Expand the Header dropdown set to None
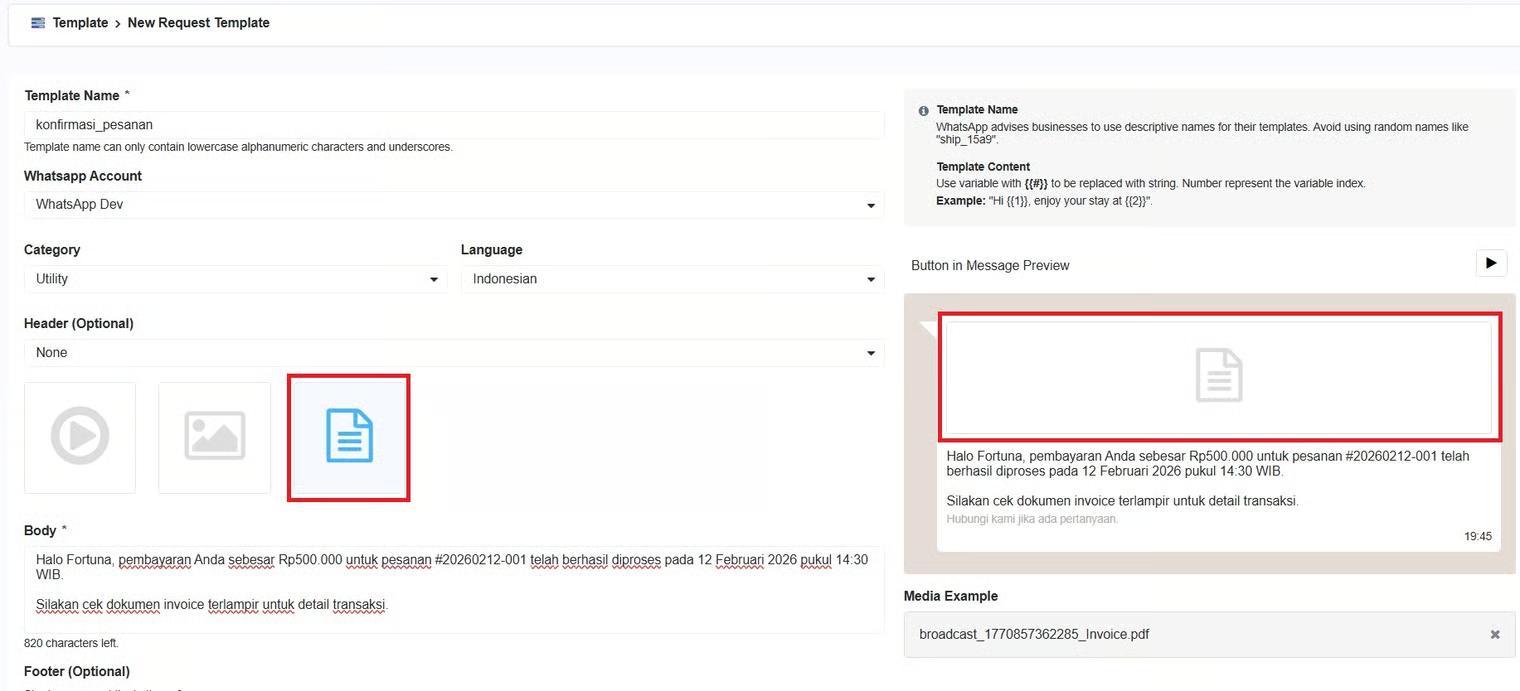This screenshot has width=1520, height=691. [453, 352]
